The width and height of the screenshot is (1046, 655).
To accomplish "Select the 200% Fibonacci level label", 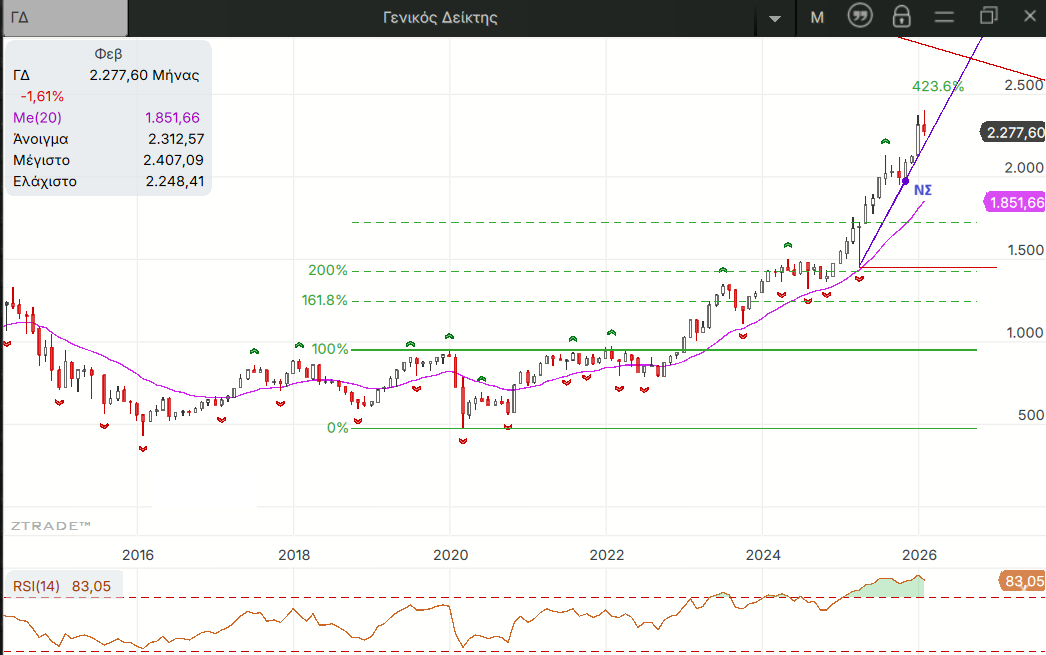I will pyautogui.click(x=328, y=270).
